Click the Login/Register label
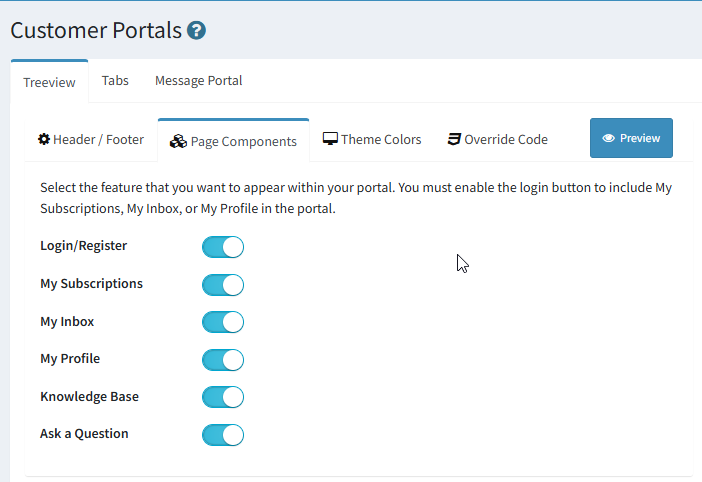 click(84, 246)
